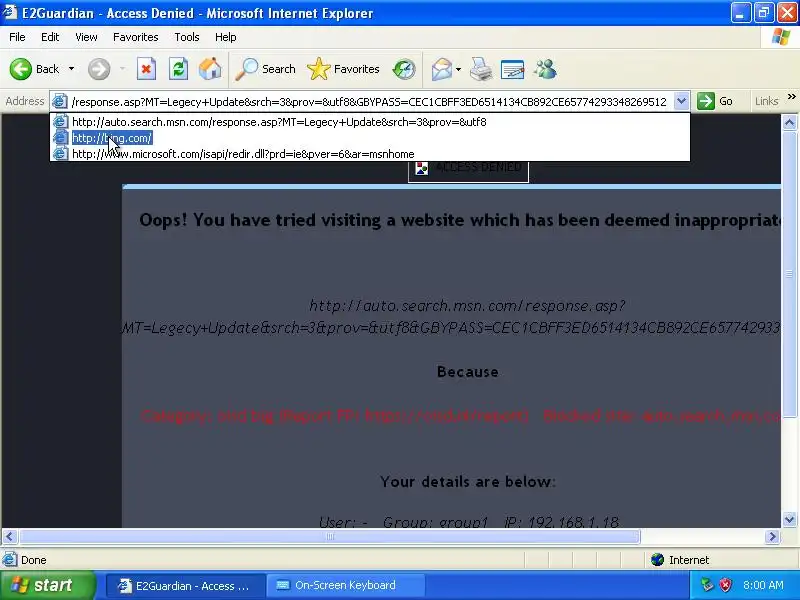
Task: Select the microsoft.com redir.dll address entry
Action: point(370,154)
